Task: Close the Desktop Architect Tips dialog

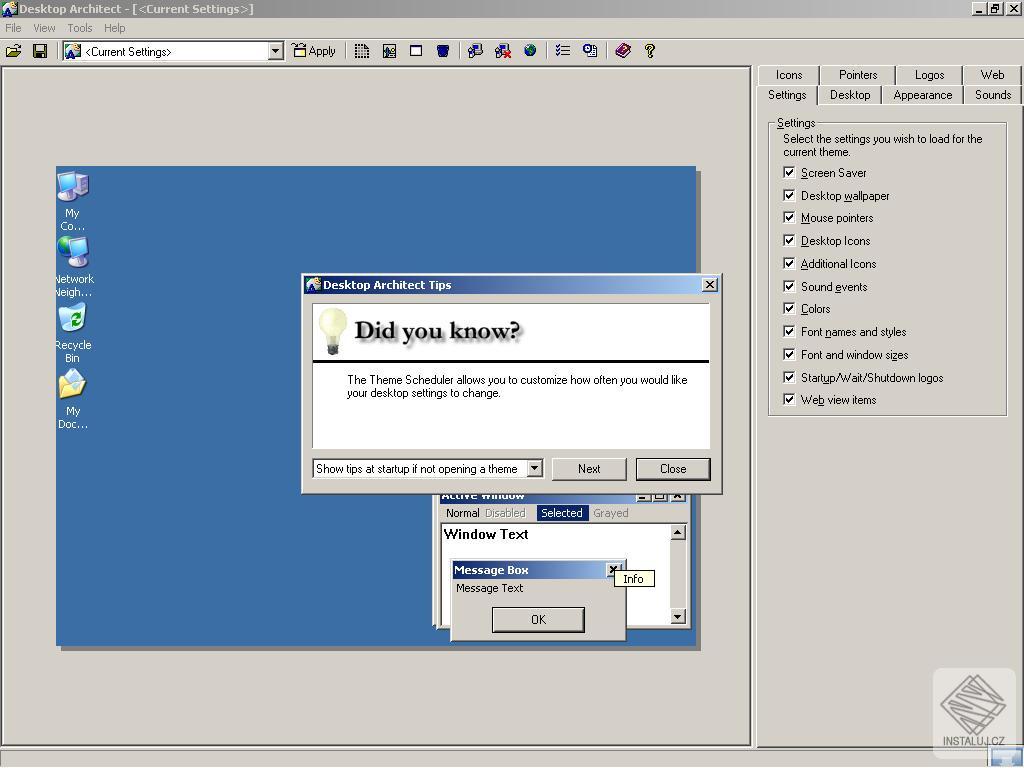Action: point(673,468)
